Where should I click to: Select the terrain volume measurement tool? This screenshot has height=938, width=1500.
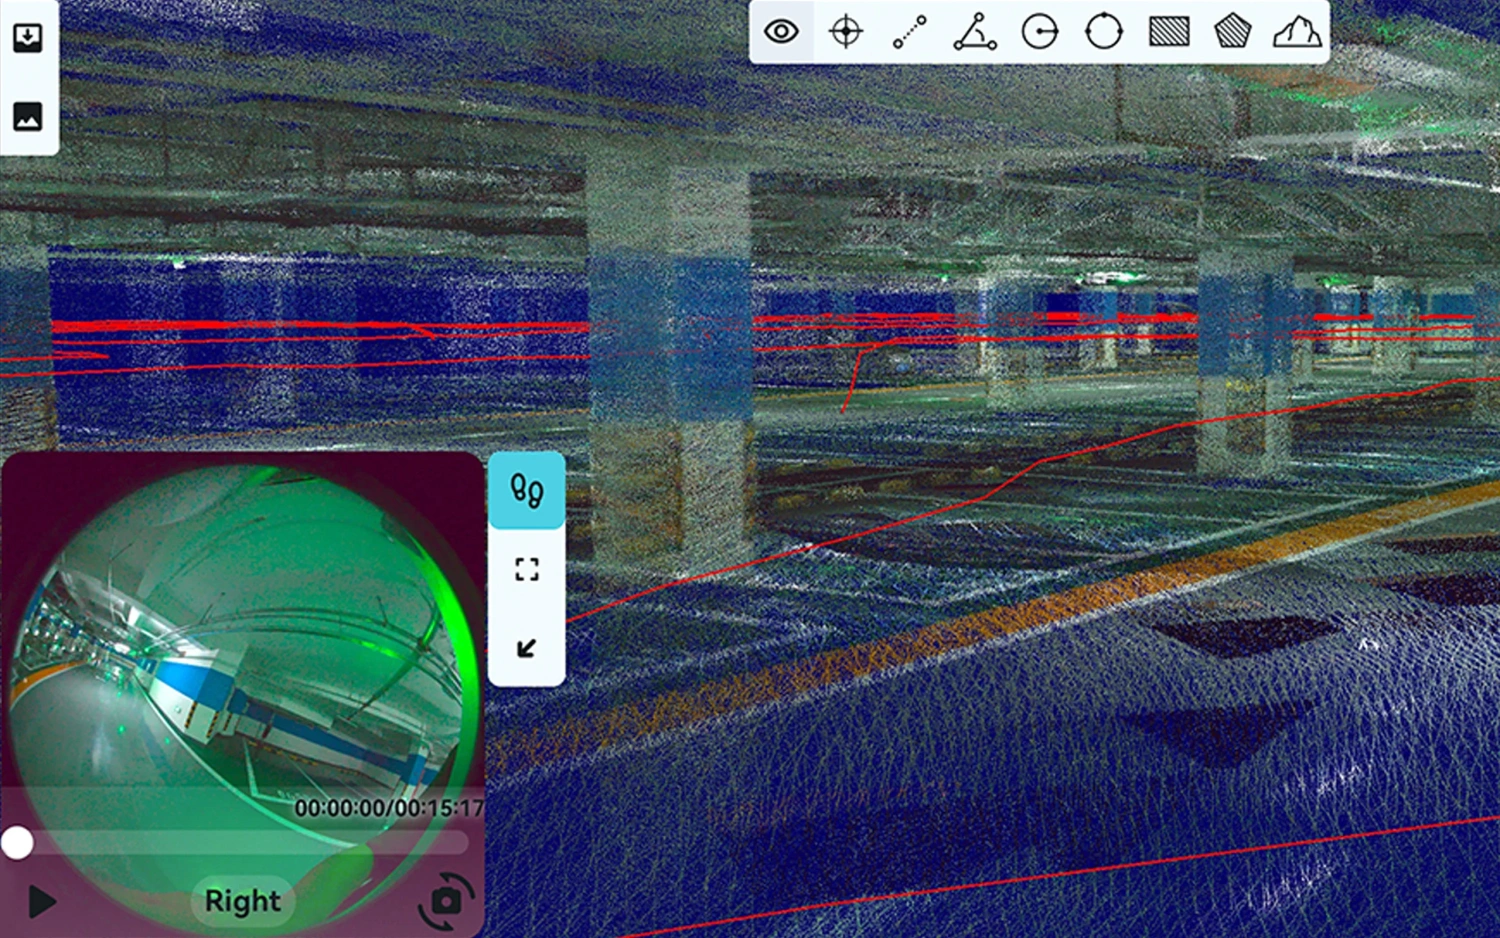pyautogui.click(x=1297, y=32)
